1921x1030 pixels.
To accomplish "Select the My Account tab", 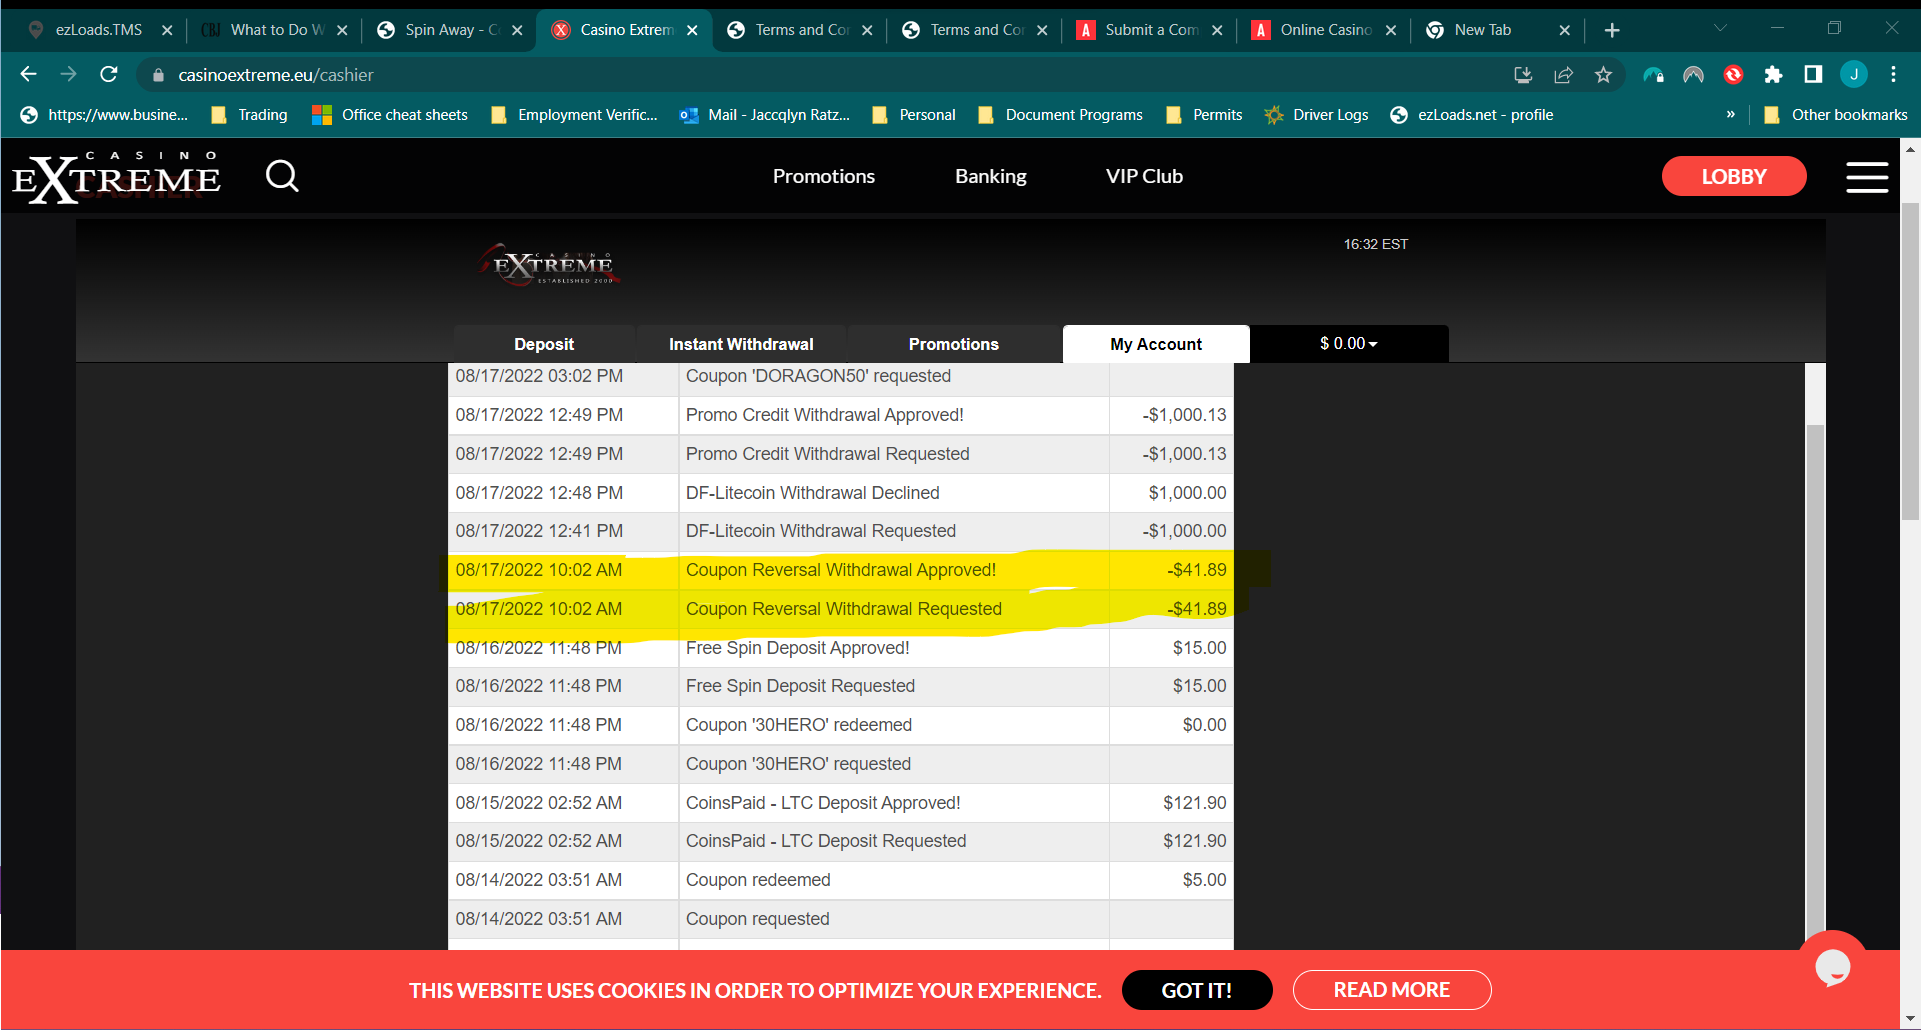I will coord(1156,344).
